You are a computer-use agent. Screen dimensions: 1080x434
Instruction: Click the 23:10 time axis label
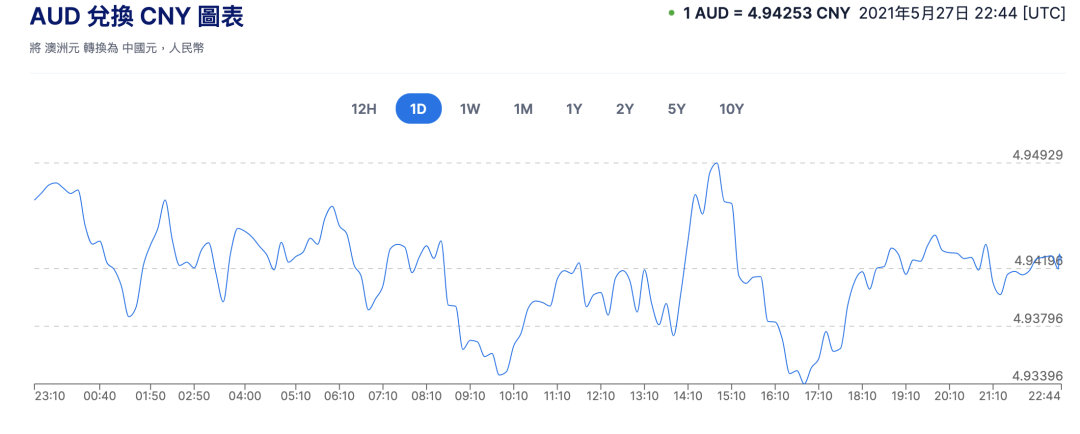[x=49, y=396]
